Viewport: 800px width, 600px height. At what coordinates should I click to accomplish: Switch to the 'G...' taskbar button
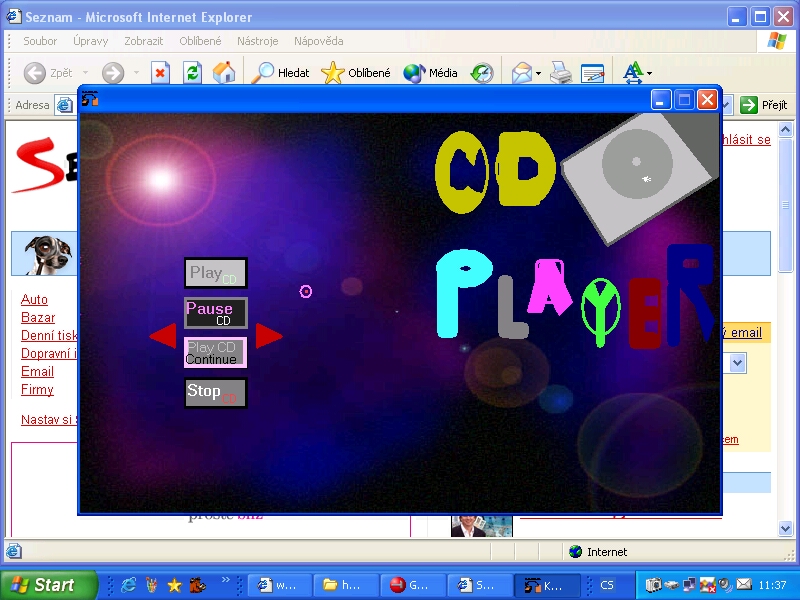(412, 585)
